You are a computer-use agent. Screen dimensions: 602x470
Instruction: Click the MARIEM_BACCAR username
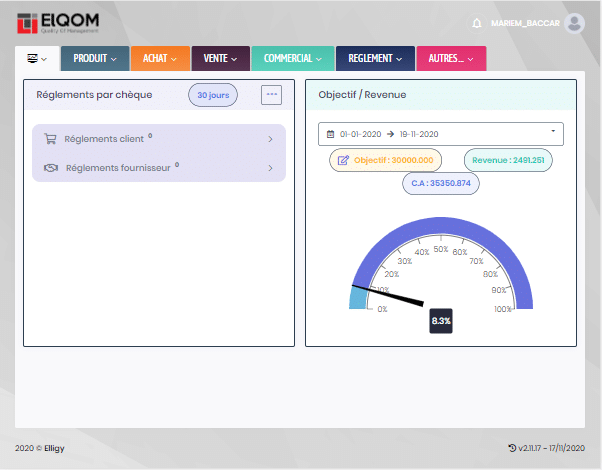tap(525, 23)
